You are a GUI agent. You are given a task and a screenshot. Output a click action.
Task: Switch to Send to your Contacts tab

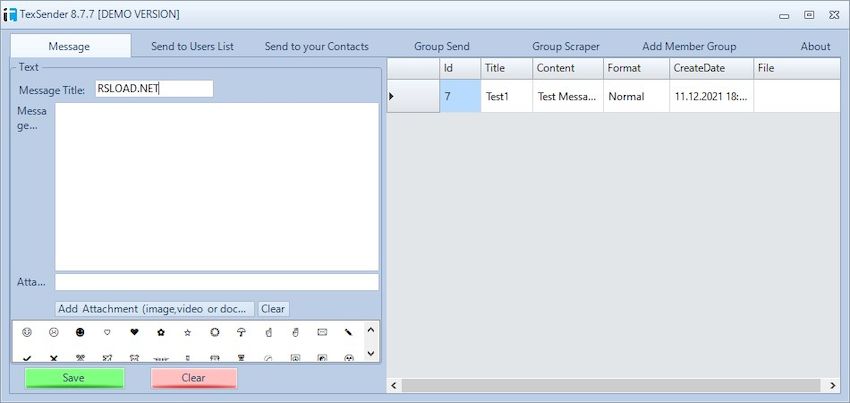[317, 47]
